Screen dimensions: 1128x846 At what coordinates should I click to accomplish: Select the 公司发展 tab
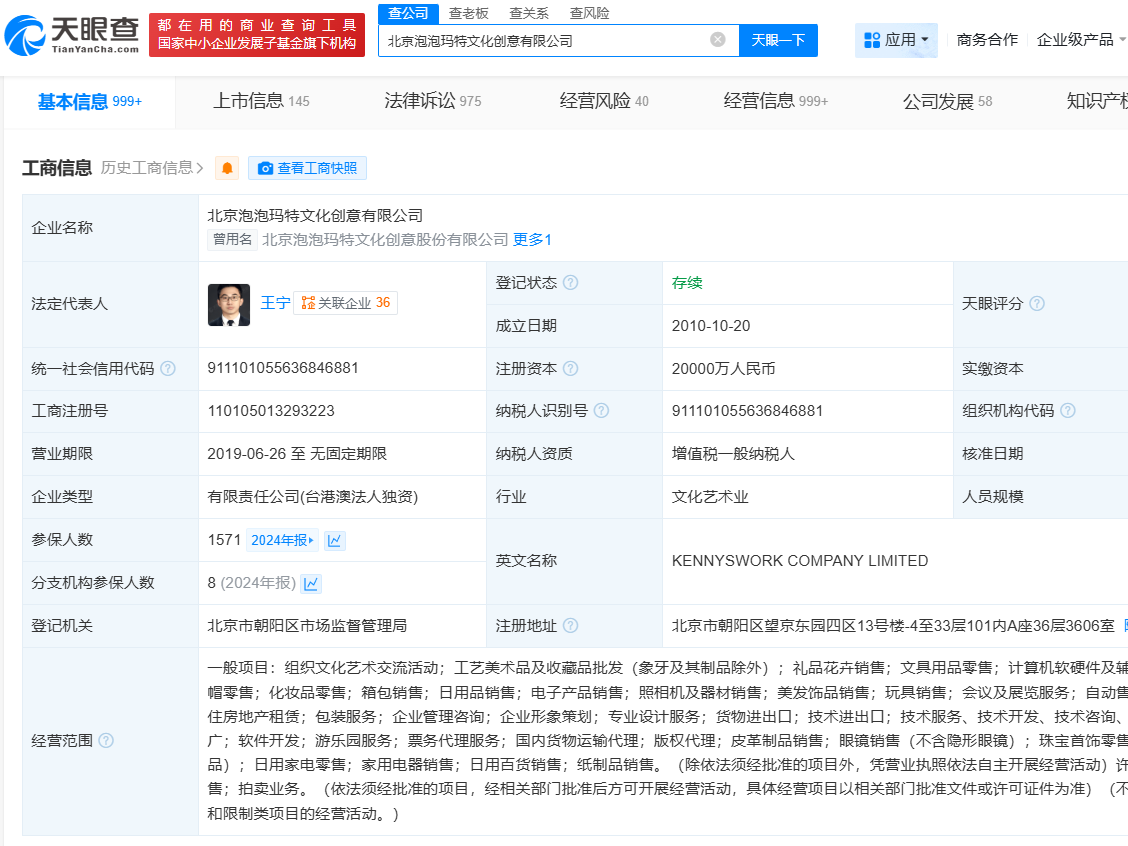947,101
